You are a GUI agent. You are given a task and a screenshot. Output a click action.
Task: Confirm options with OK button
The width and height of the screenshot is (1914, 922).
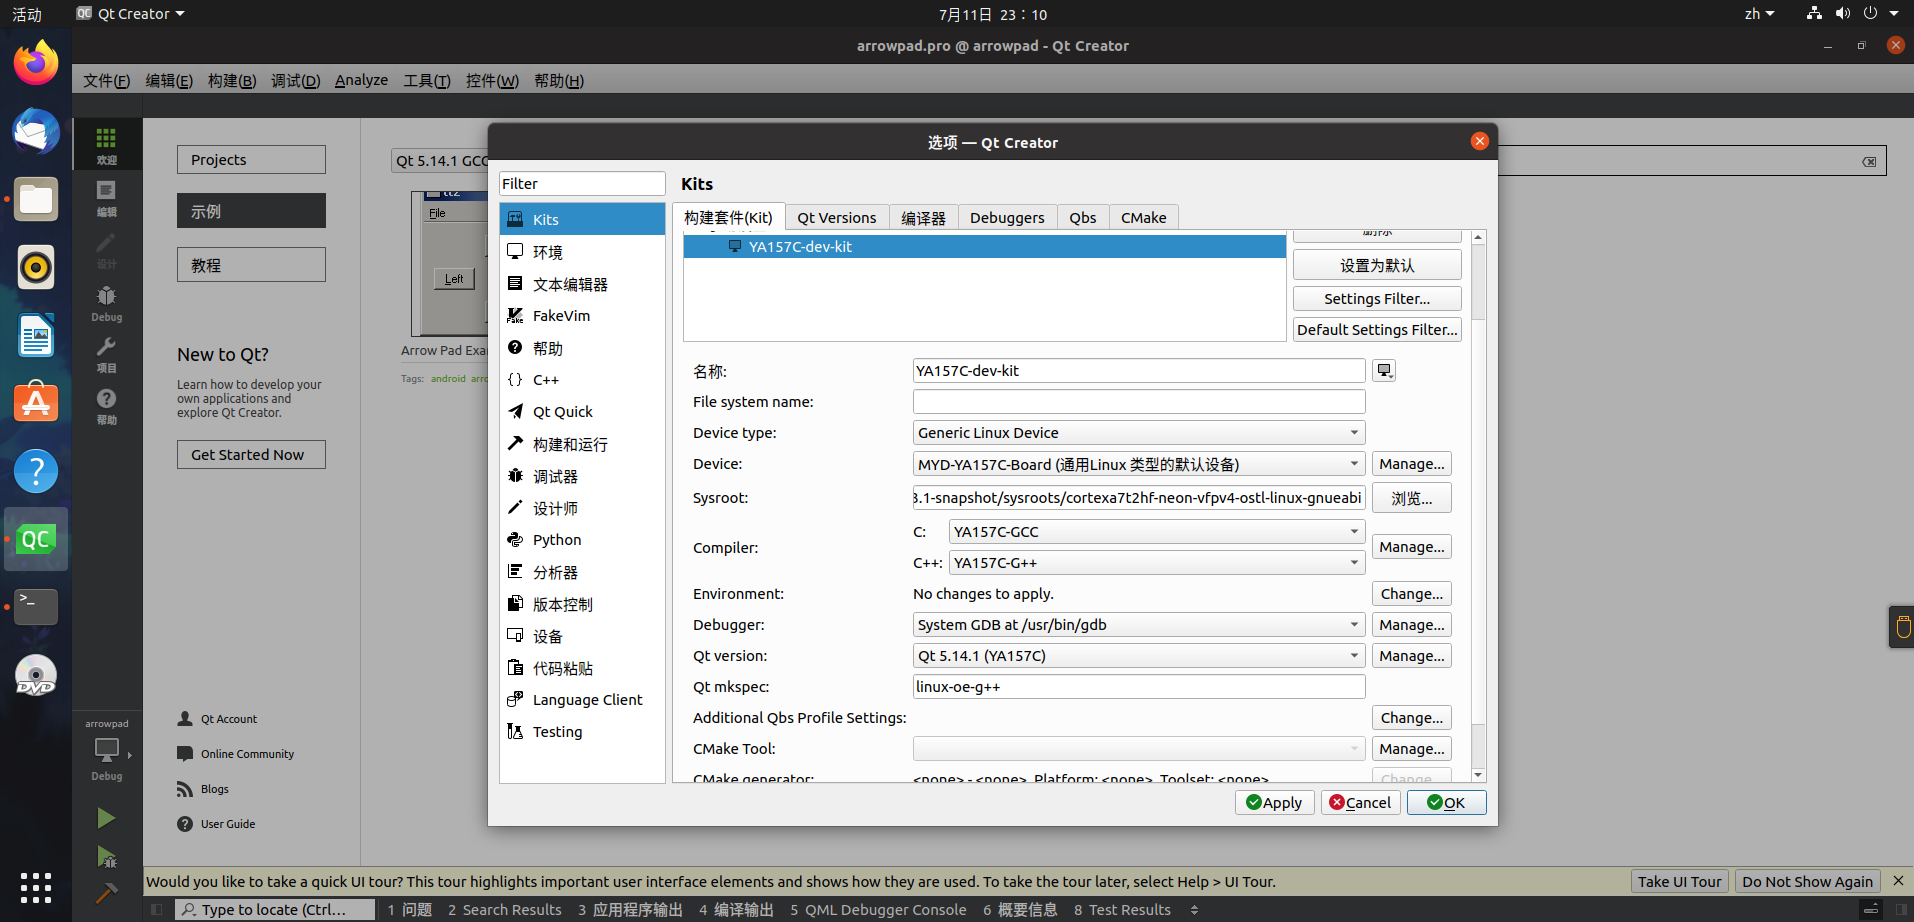pos(1446,803)
